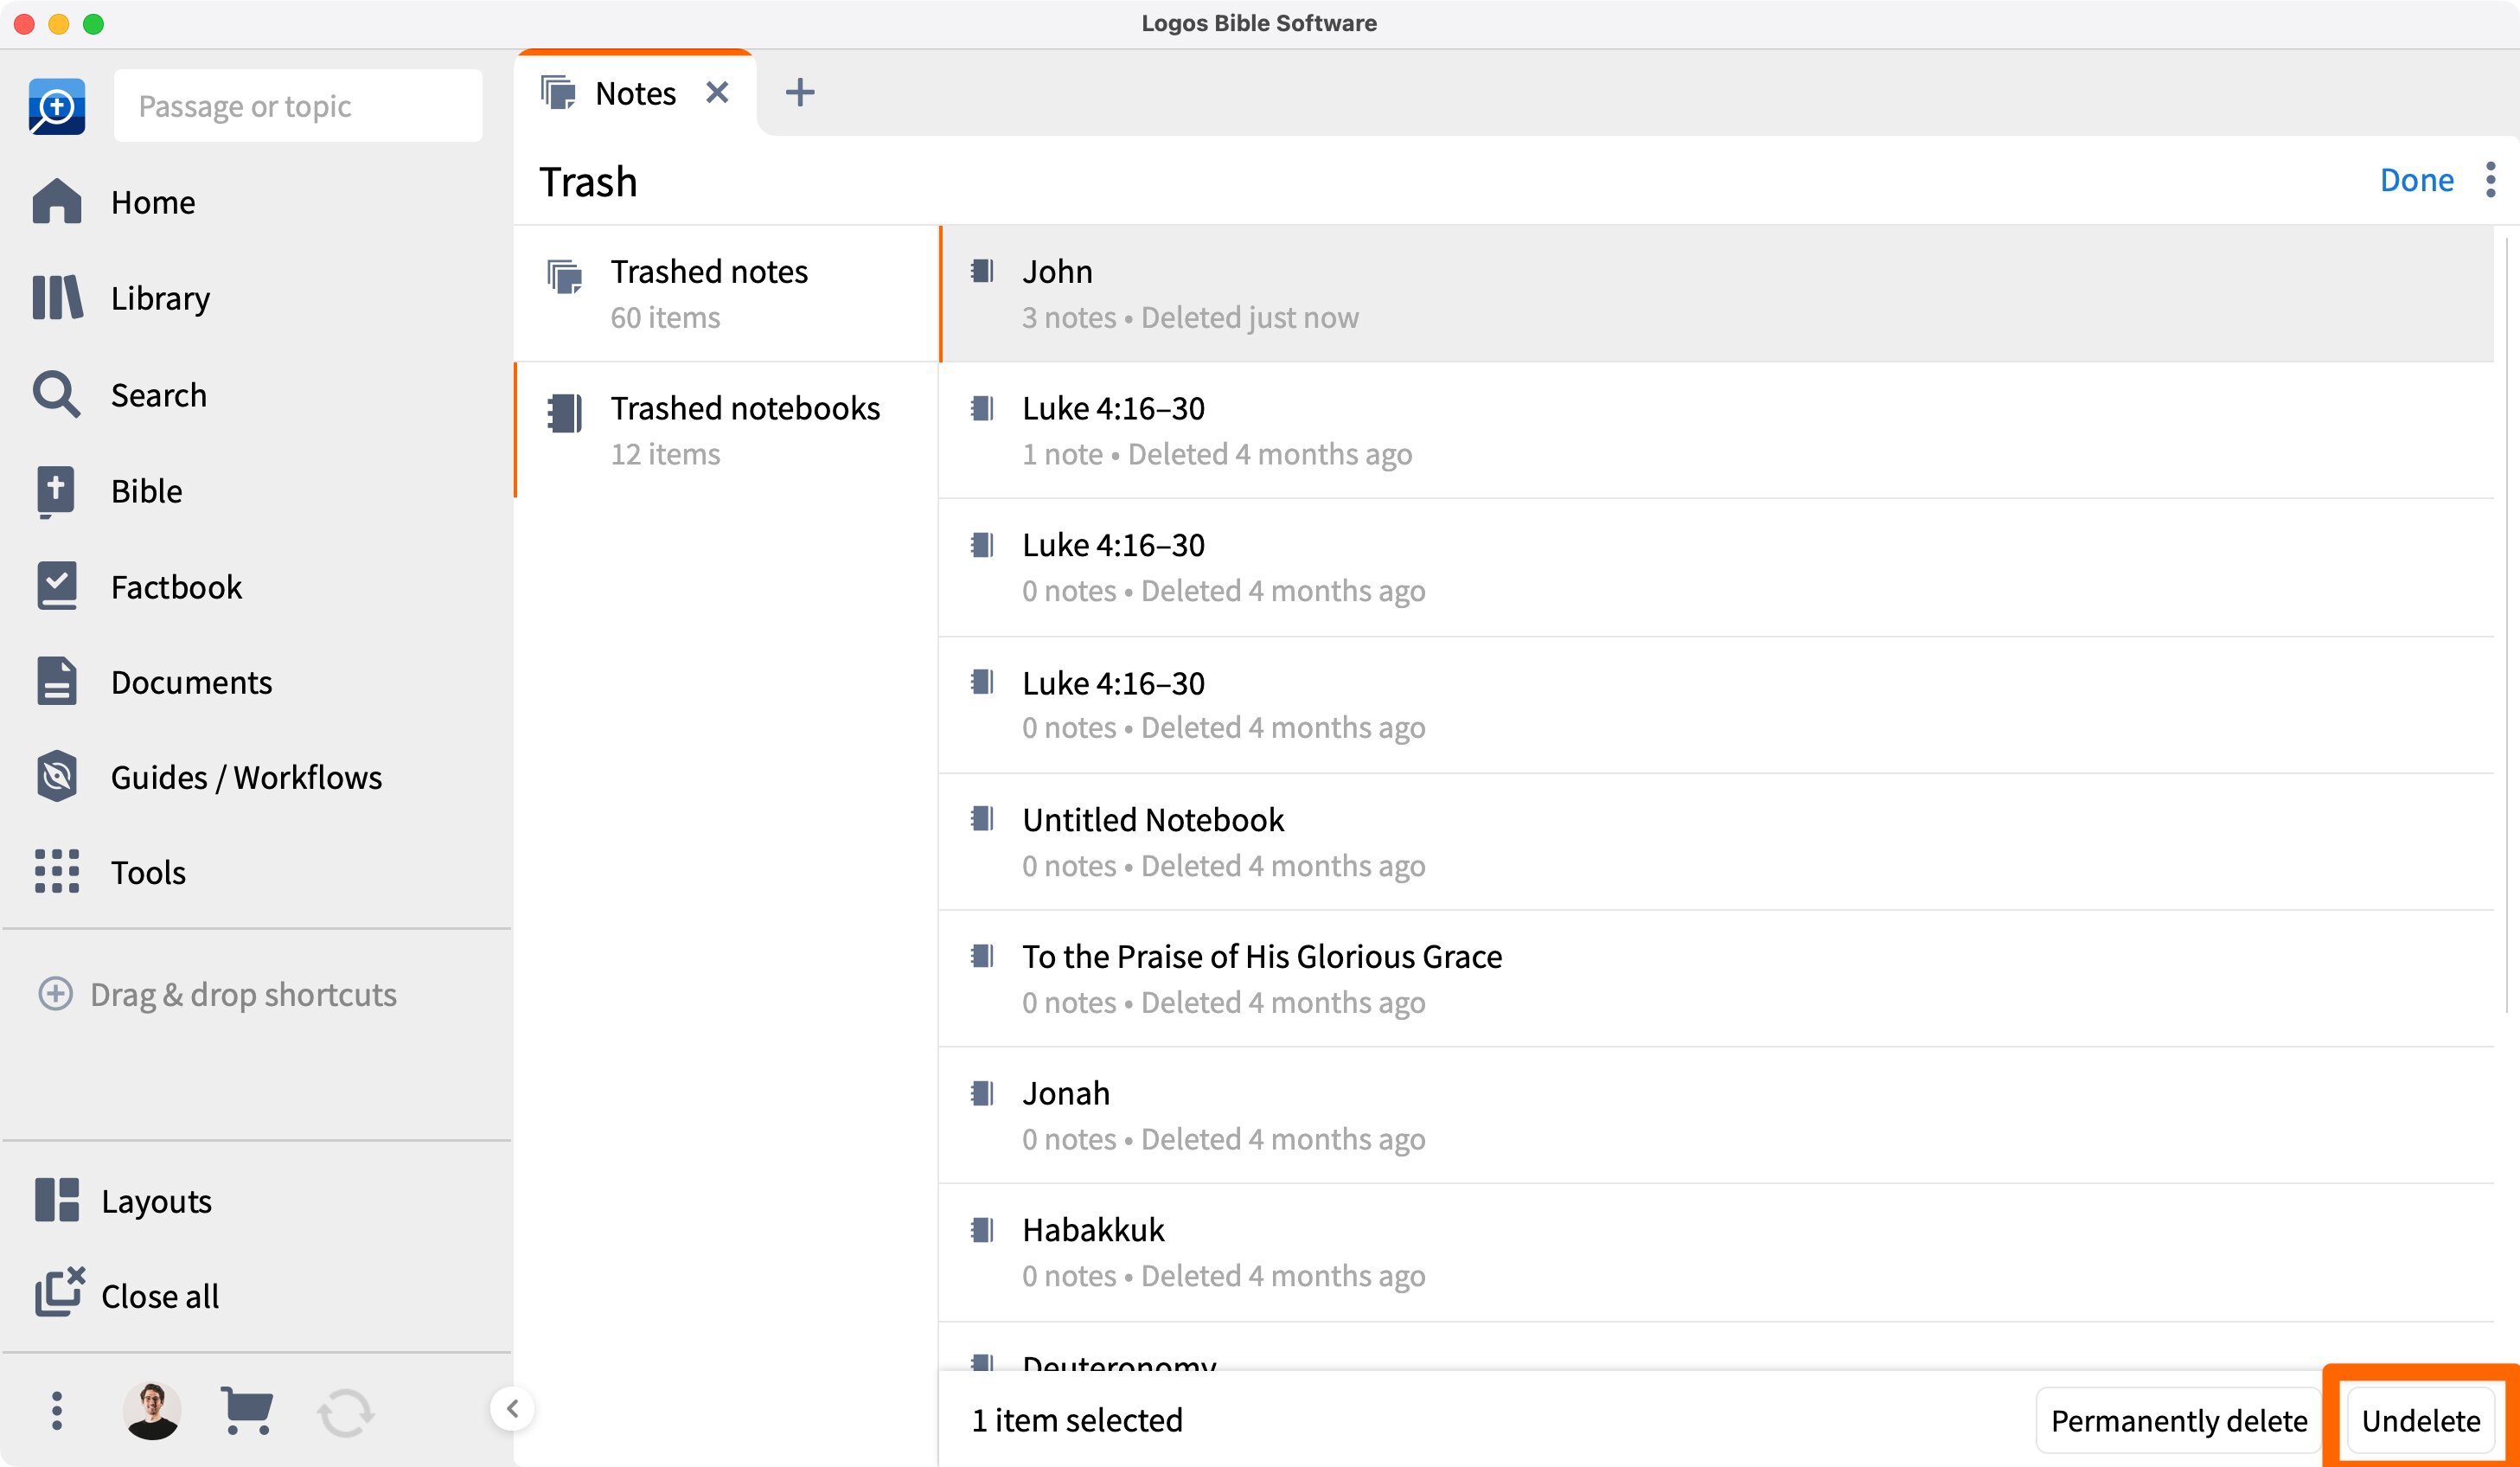
Task: Click Drag & drop shortcuts text
Action: pyautogui.click(x=243, y=994)
